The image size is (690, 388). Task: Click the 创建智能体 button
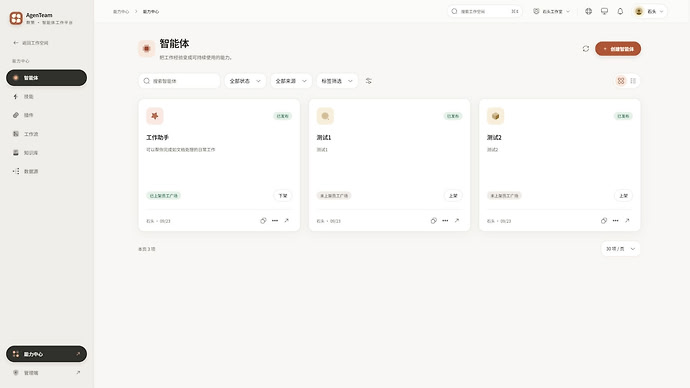[x=618, y=49]
